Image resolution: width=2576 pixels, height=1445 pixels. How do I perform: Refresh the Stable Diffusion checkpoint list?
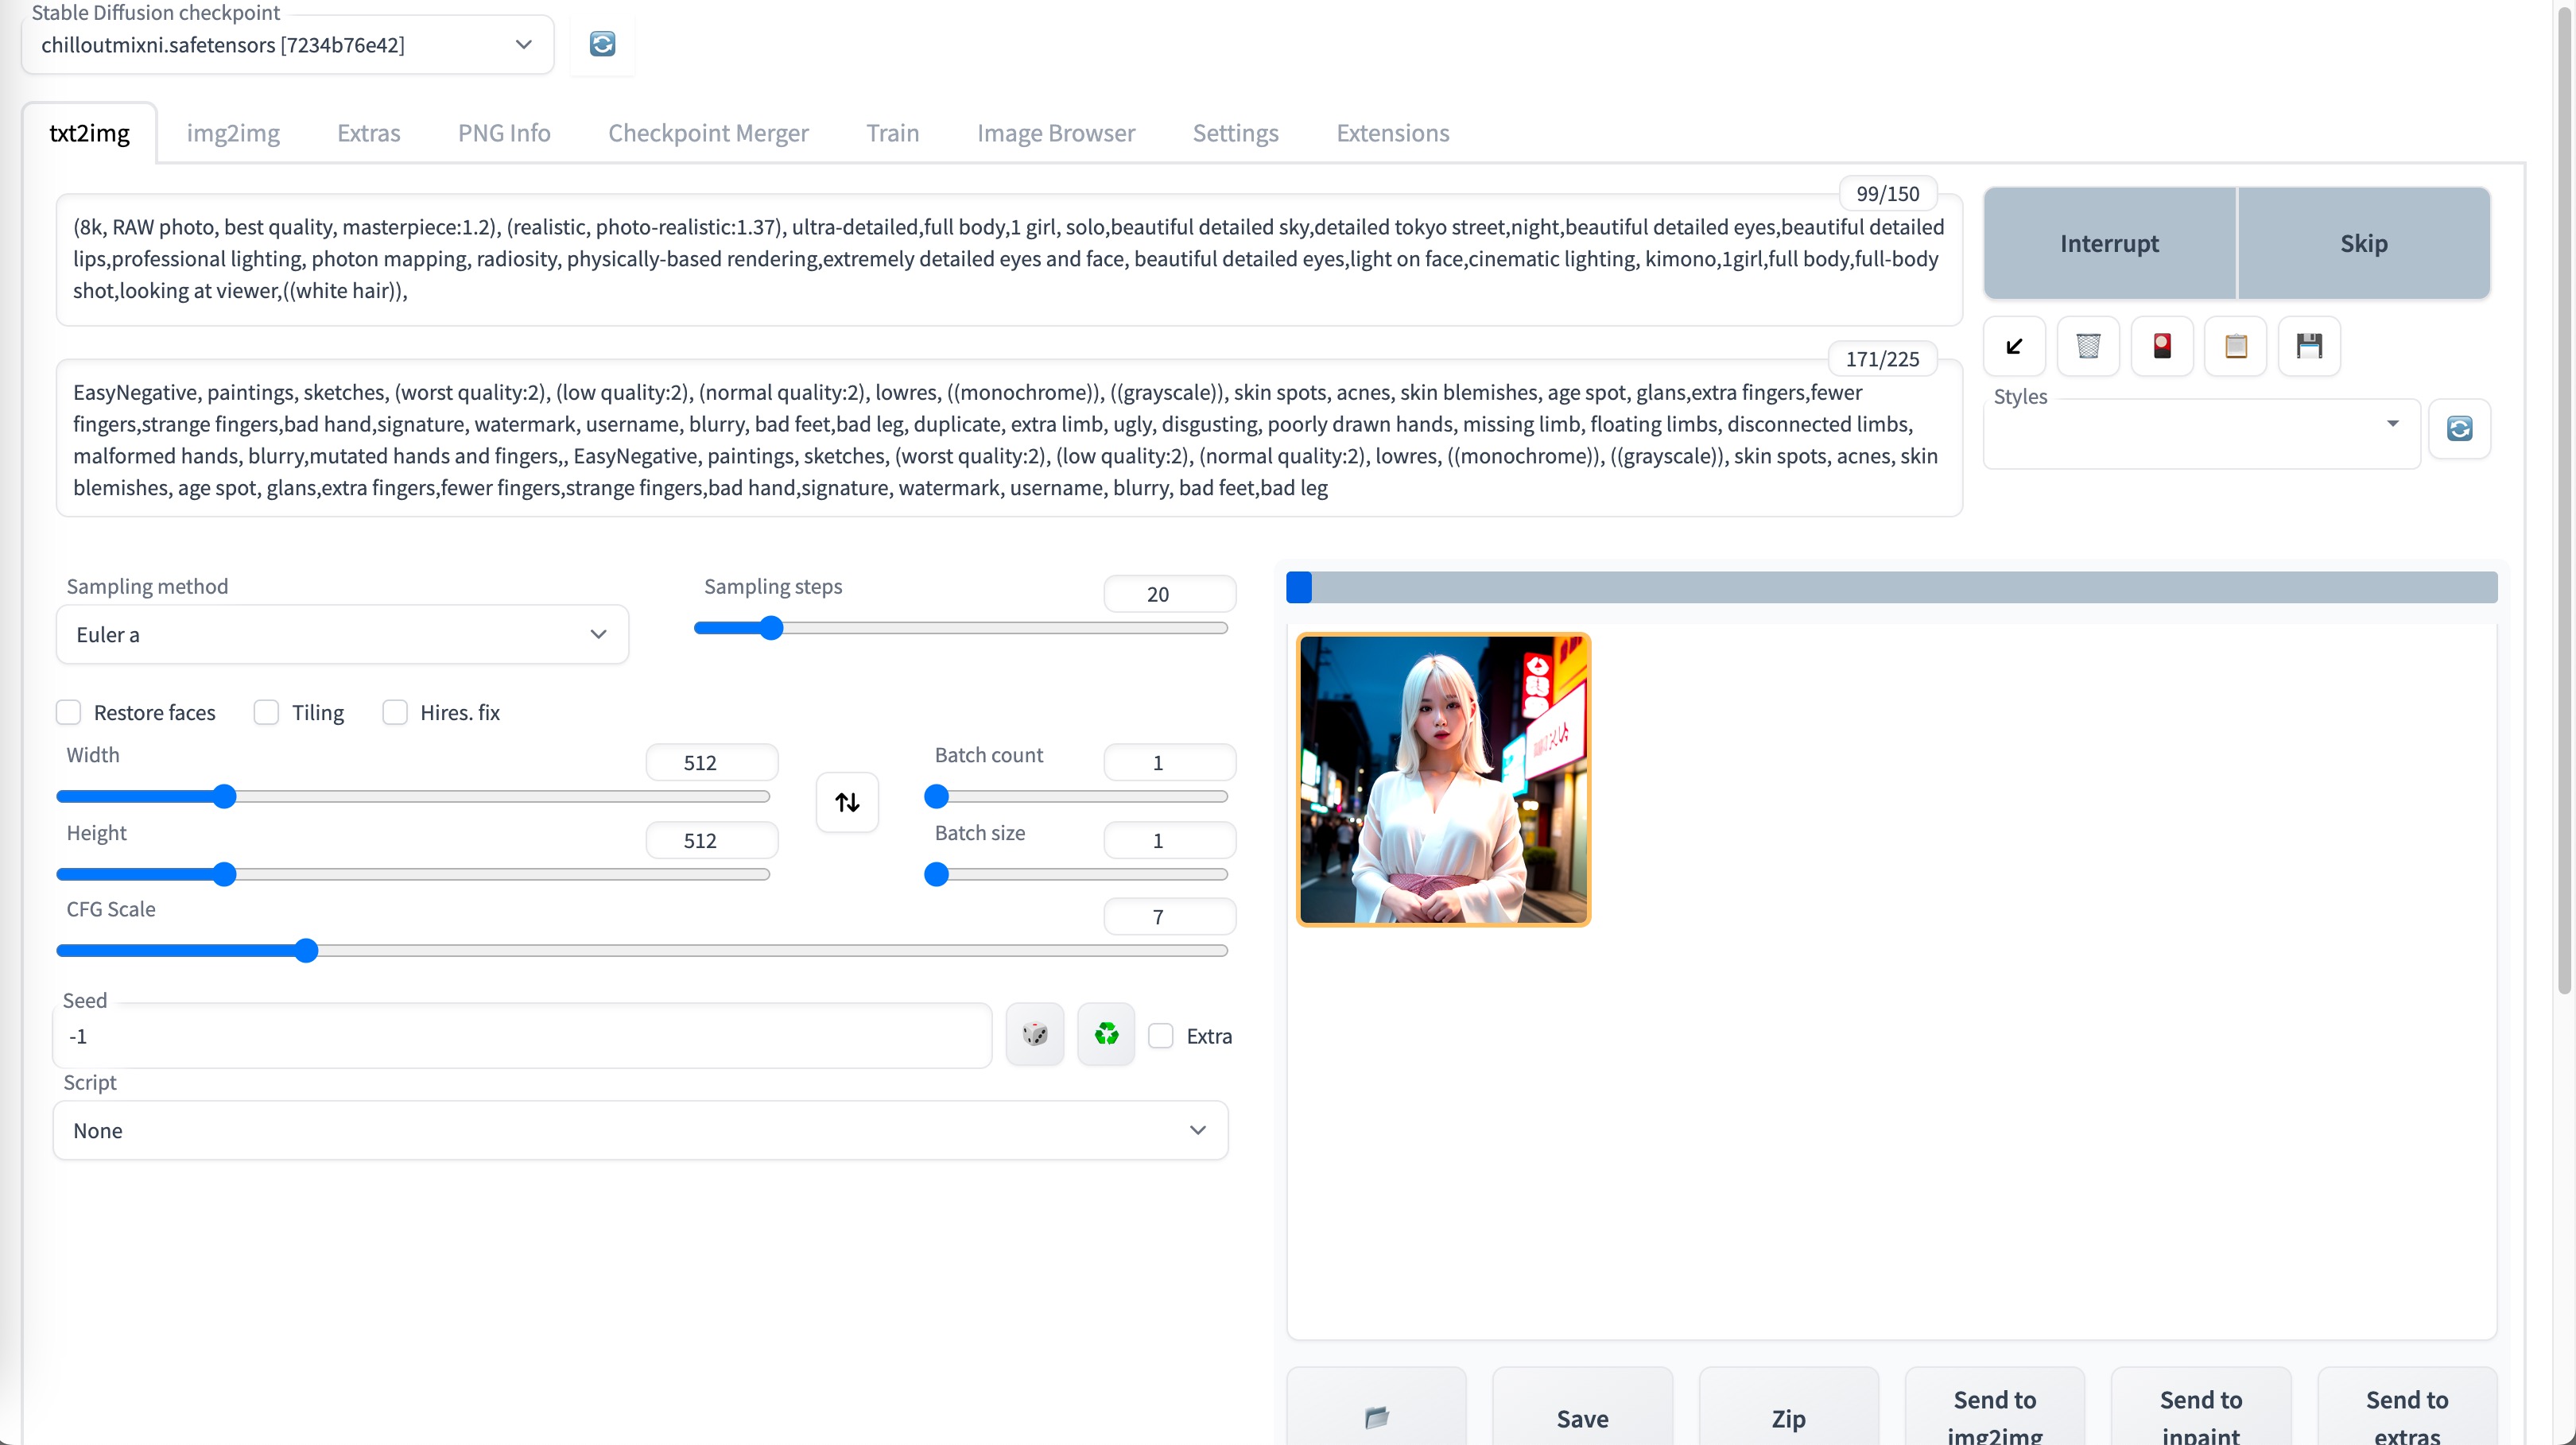click(602, 44)
